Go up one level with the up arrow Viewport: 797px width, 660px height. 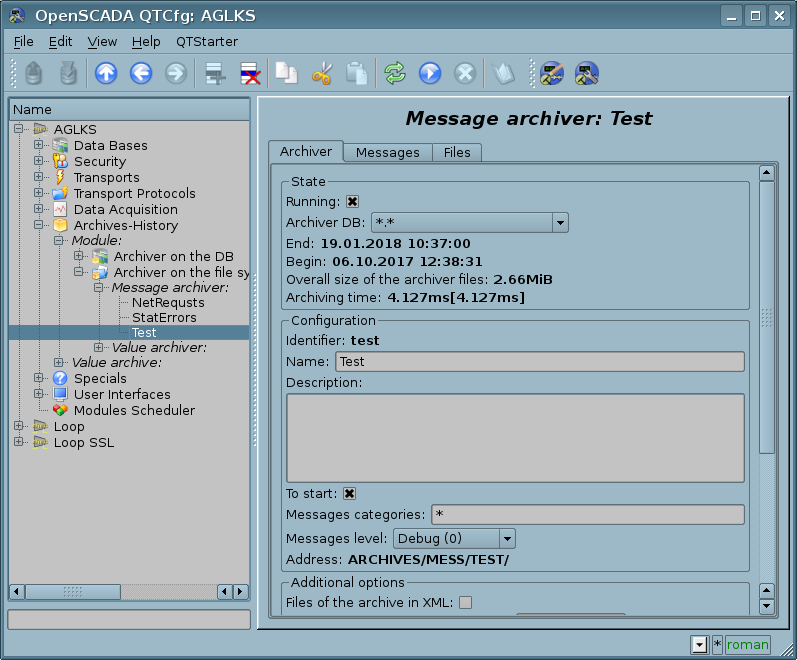coord(106,73)
